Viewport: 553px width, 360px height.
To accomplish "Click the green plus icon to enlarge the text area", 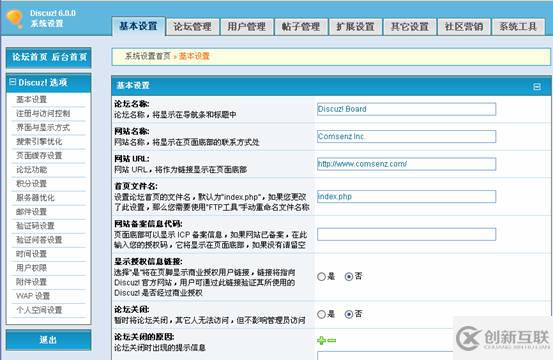I will pos(321,340).
